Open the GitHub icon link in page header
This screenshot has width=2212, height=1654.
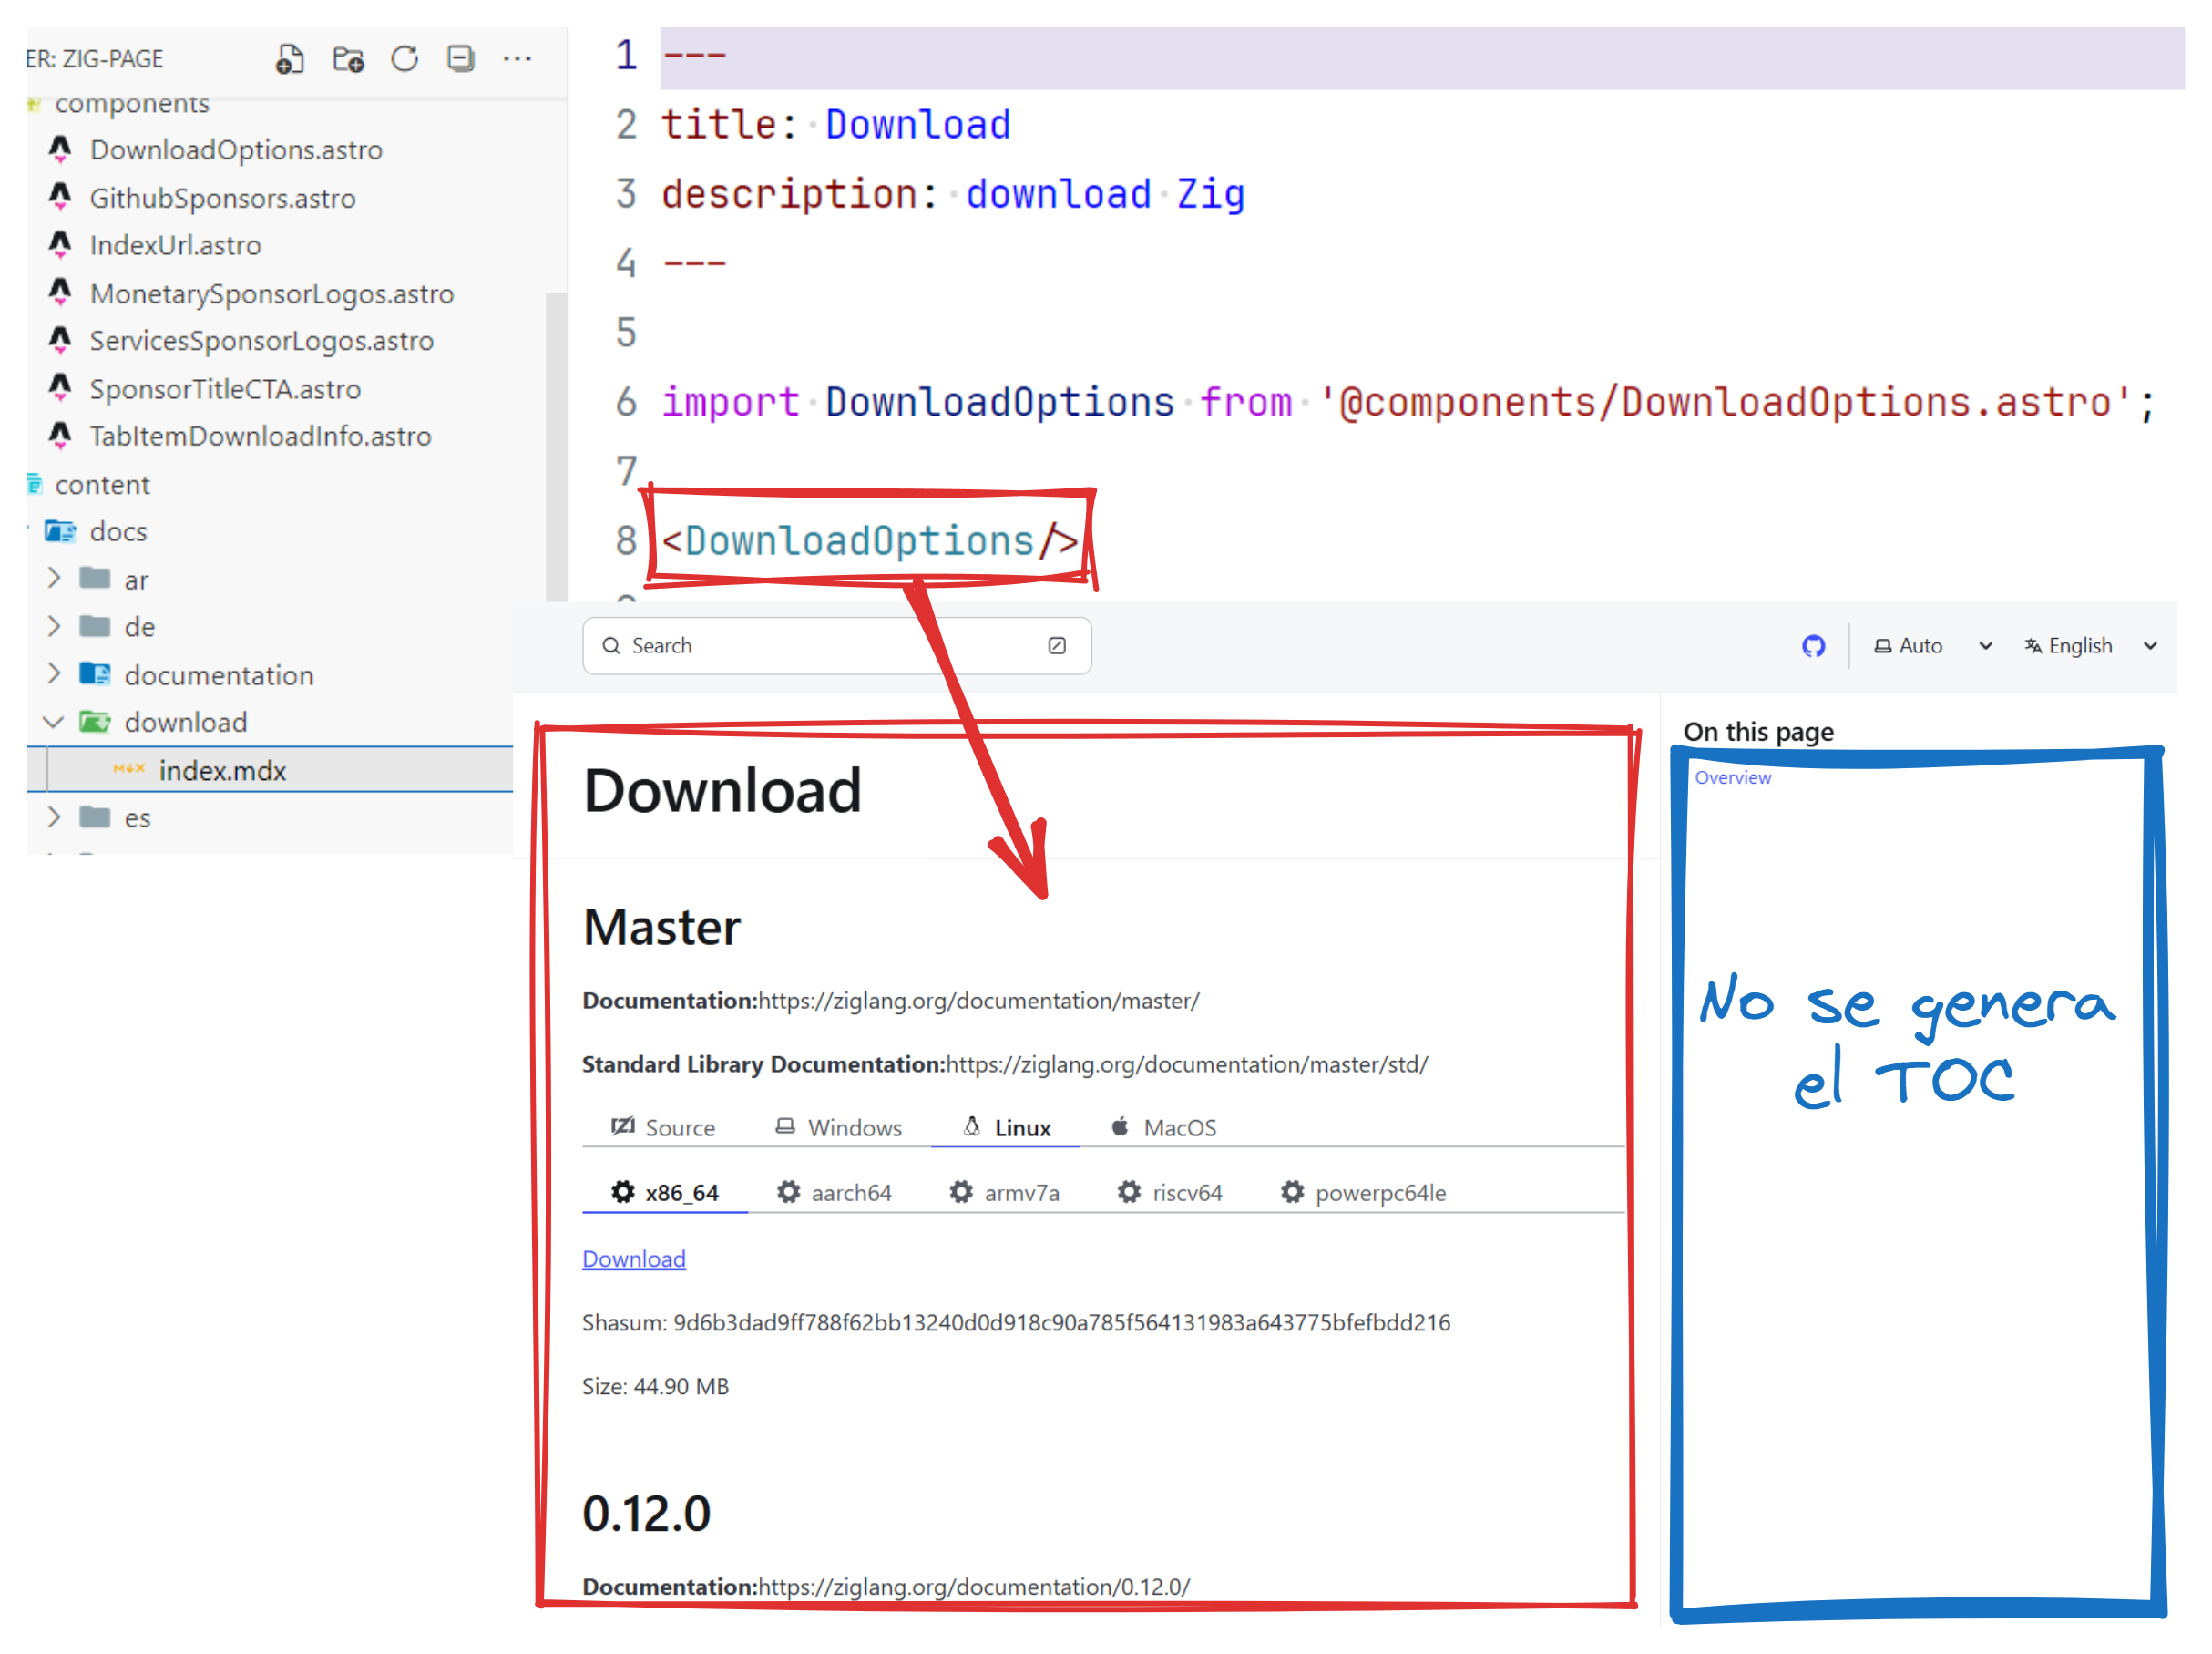(1813, 646)
